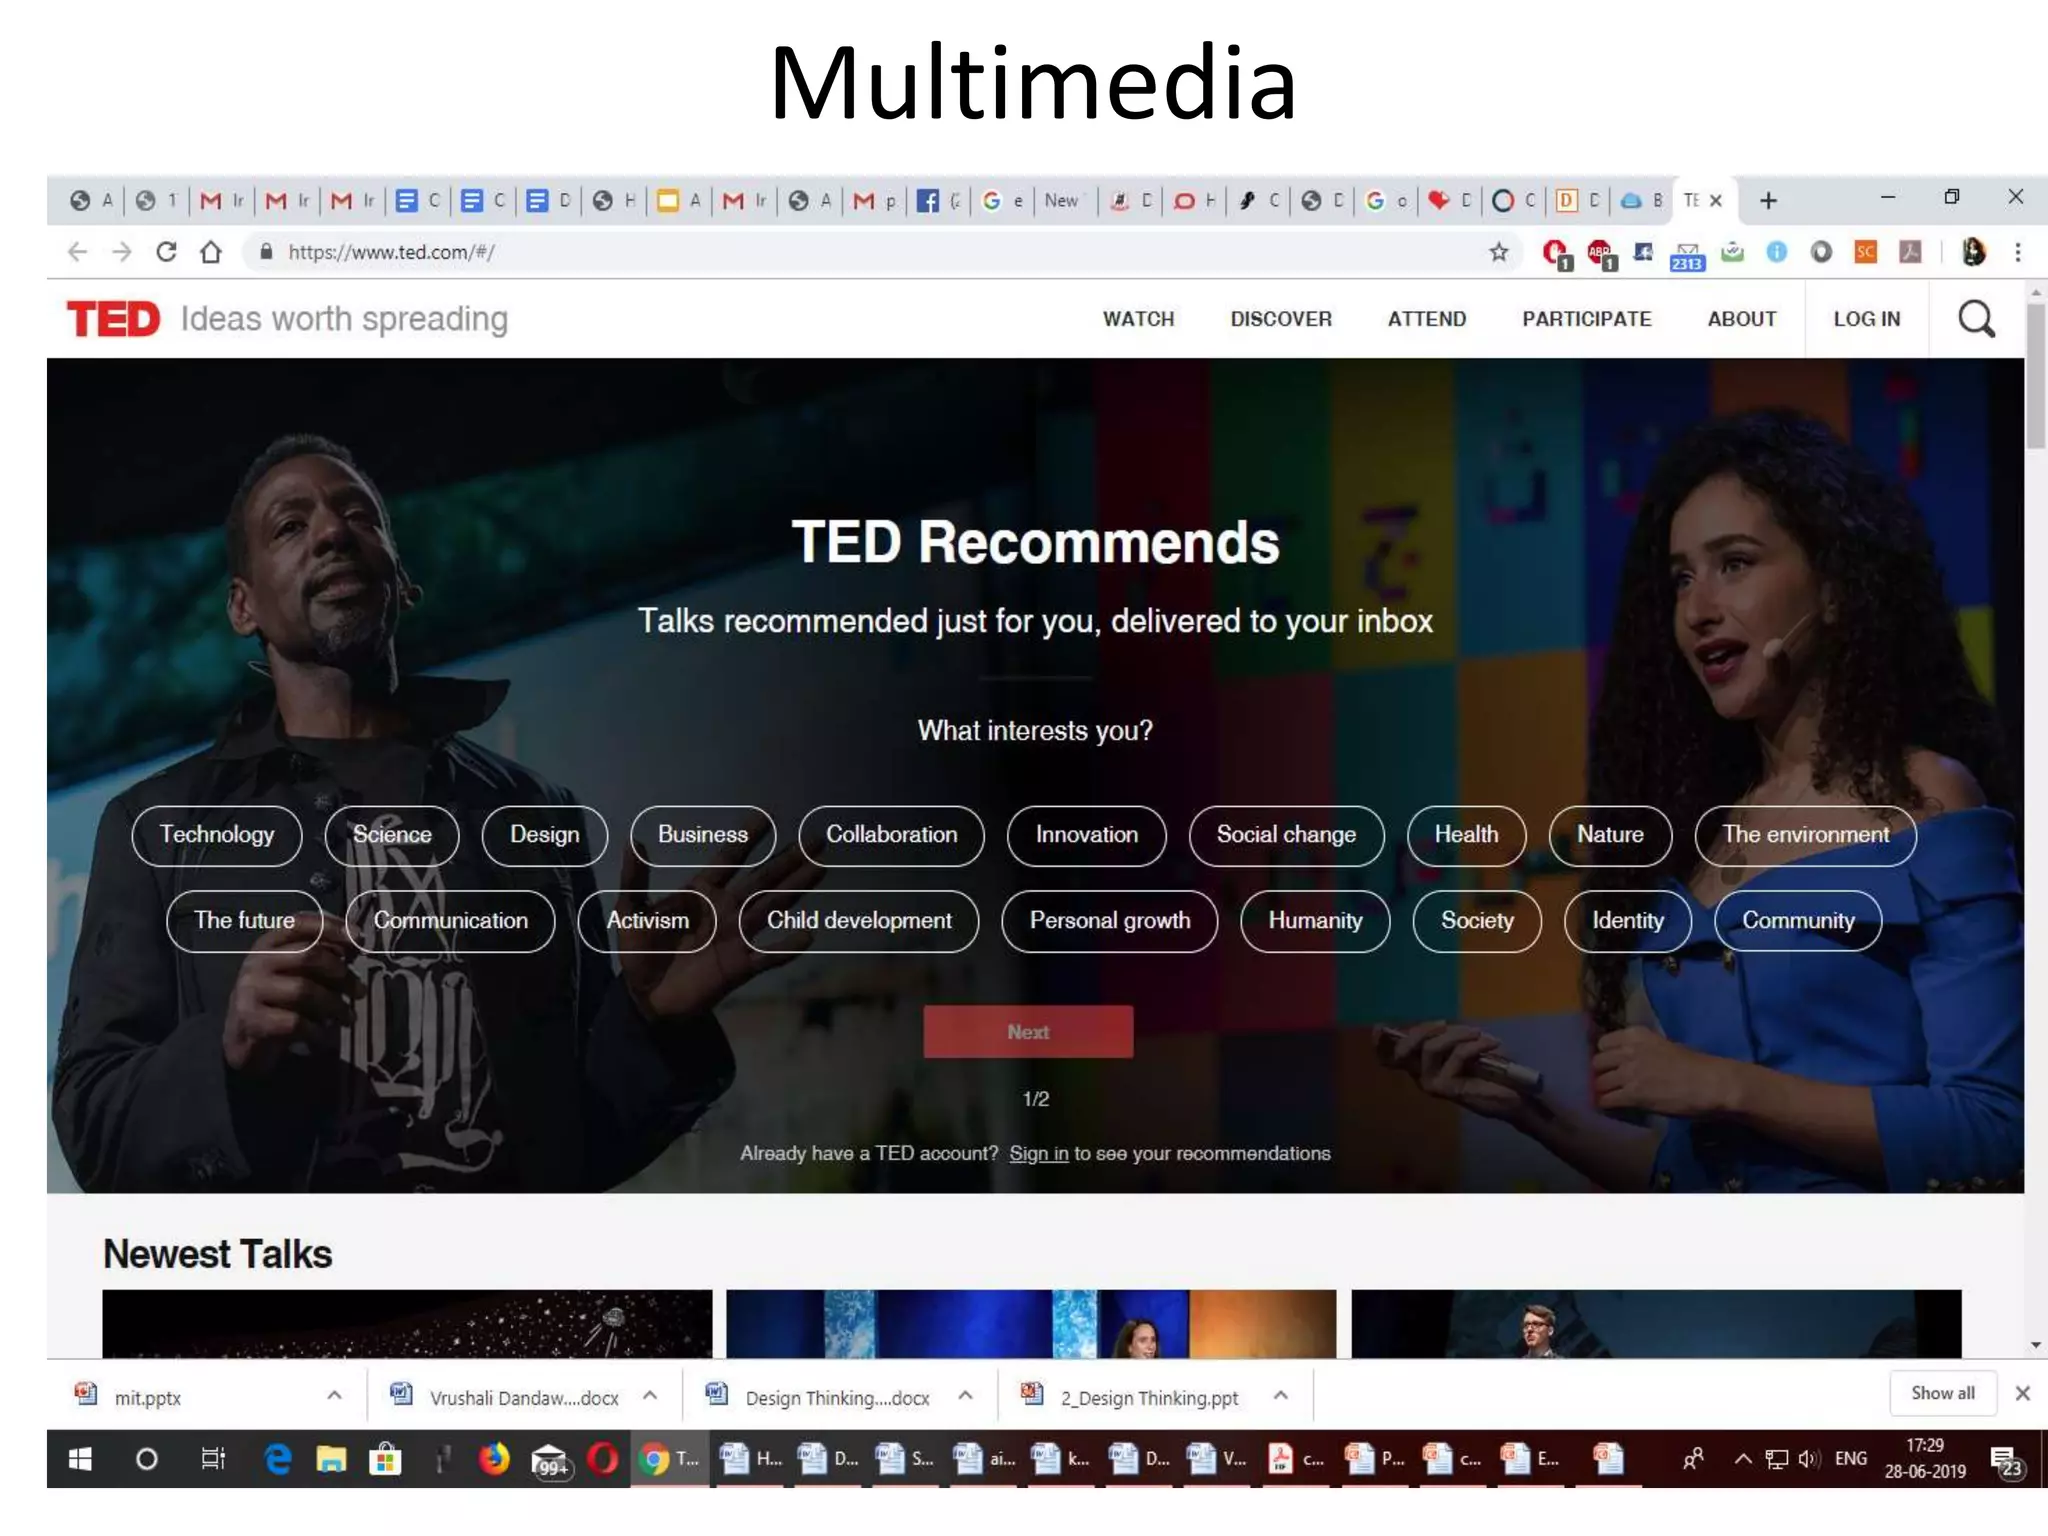Select the Collaboration interest pill
Viewport: 2048px width, 1536px height.
tap(892, 835)
